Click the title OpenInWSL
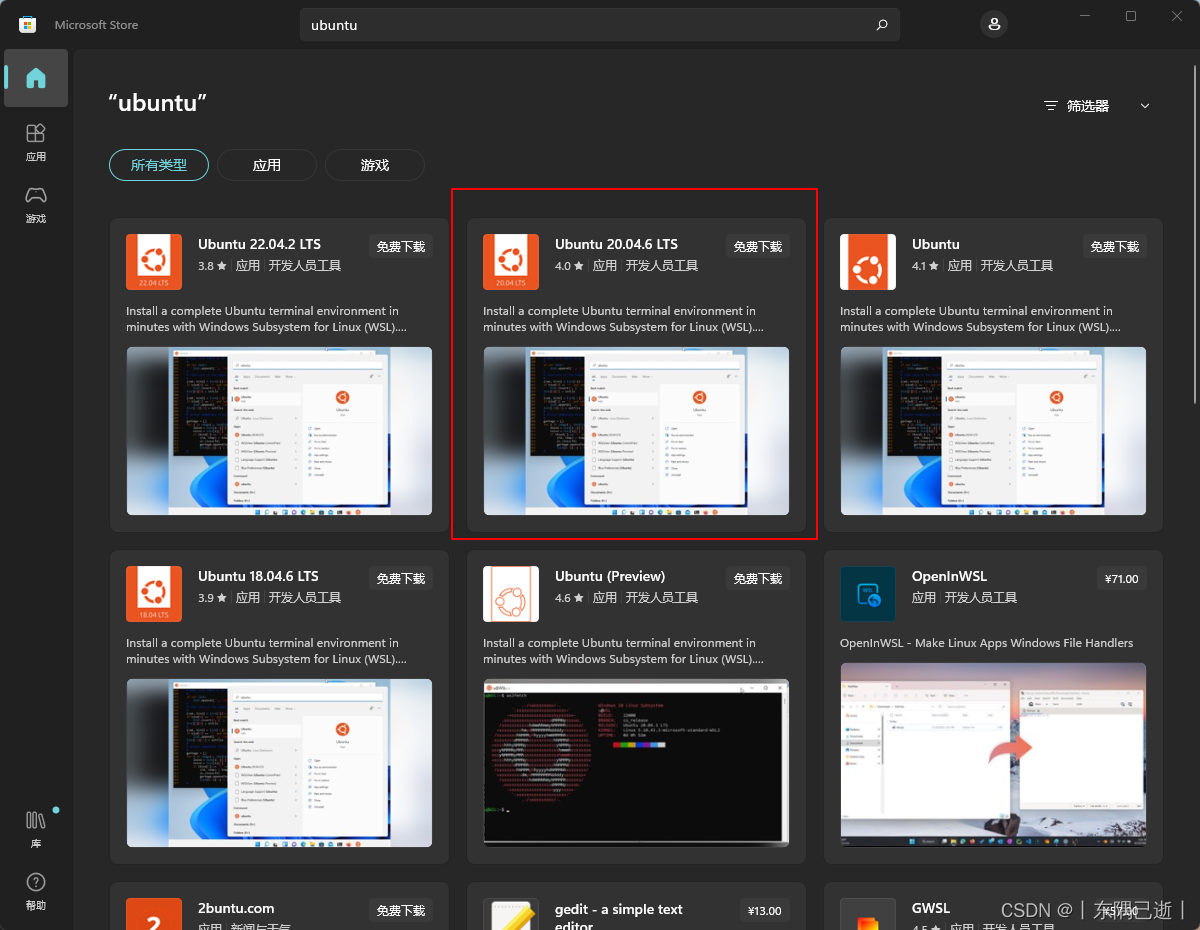The image size is (1200, 930). click(x=949, y=576)
